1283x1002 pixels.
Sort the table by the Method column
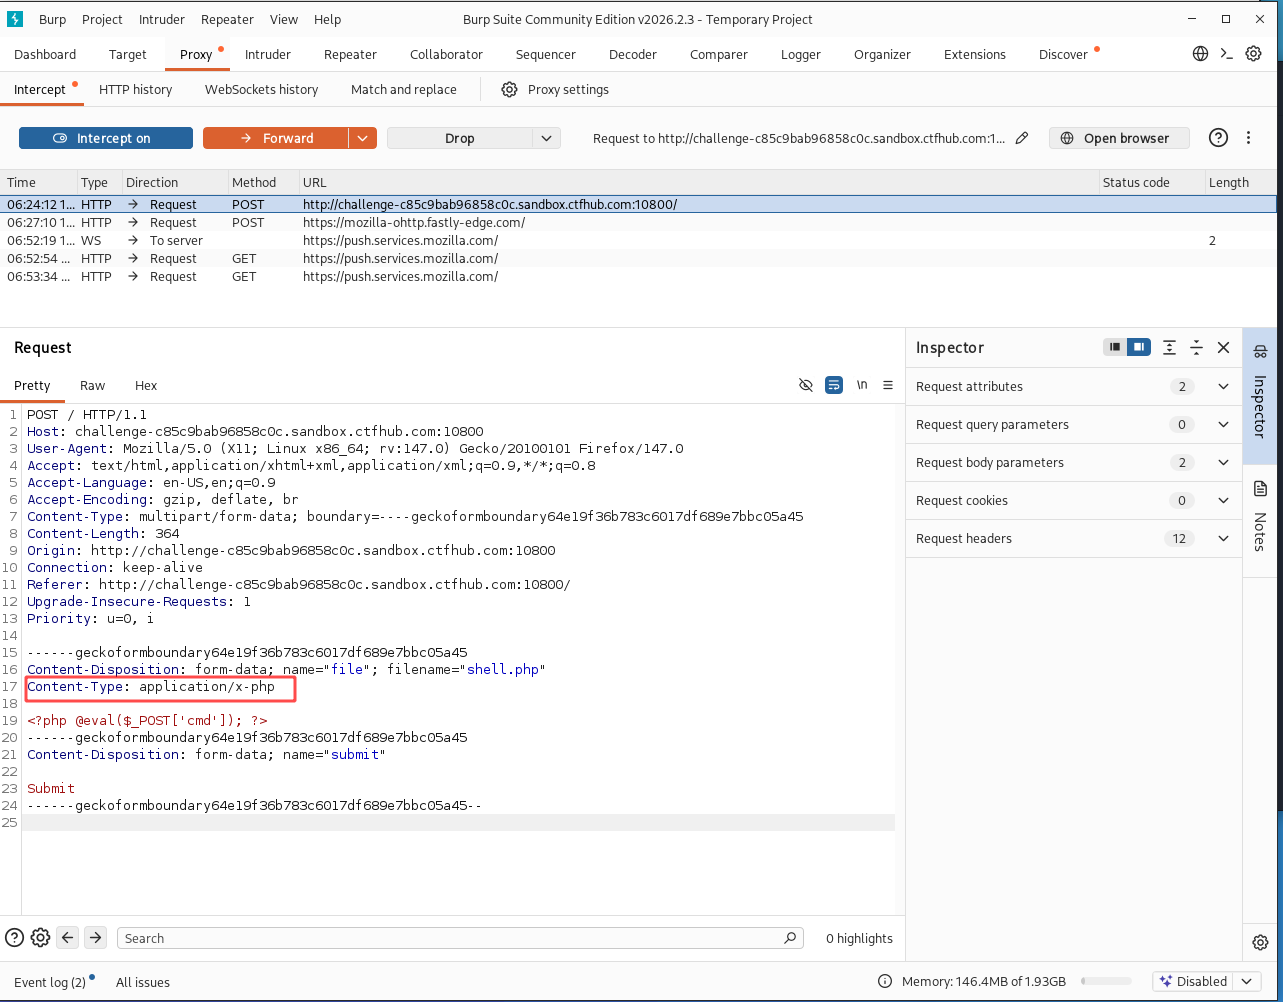click(x=262, y=182)
